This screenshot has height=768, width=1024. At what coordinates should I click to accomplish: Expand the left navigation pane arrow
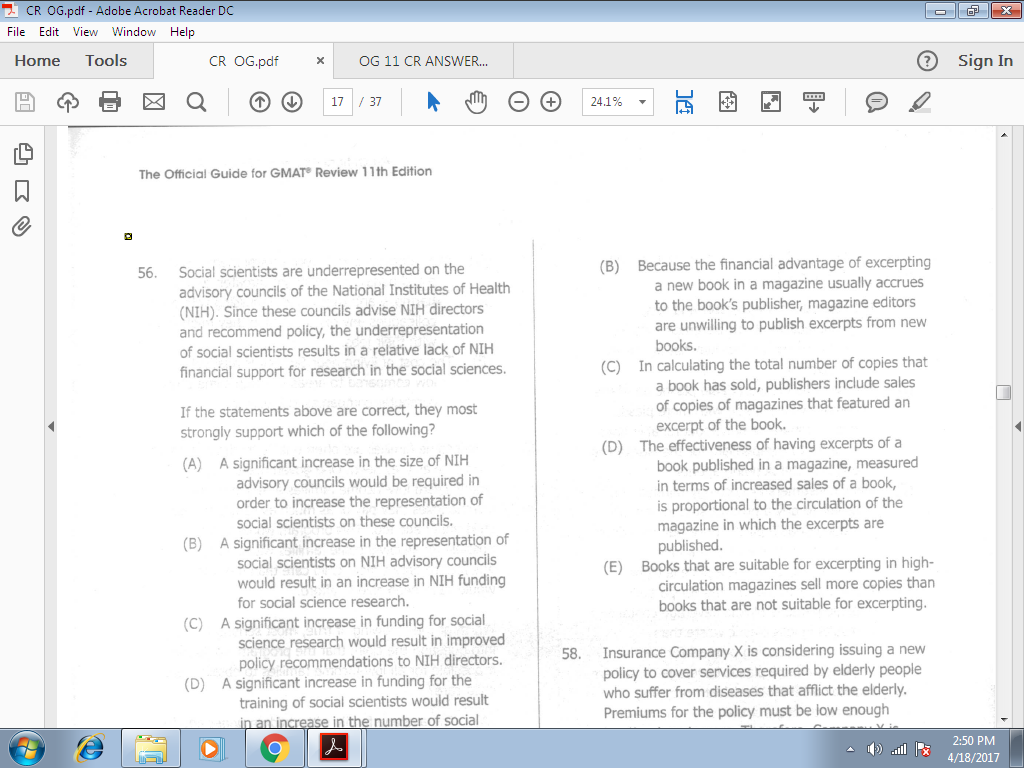click(x=51, y=426)
